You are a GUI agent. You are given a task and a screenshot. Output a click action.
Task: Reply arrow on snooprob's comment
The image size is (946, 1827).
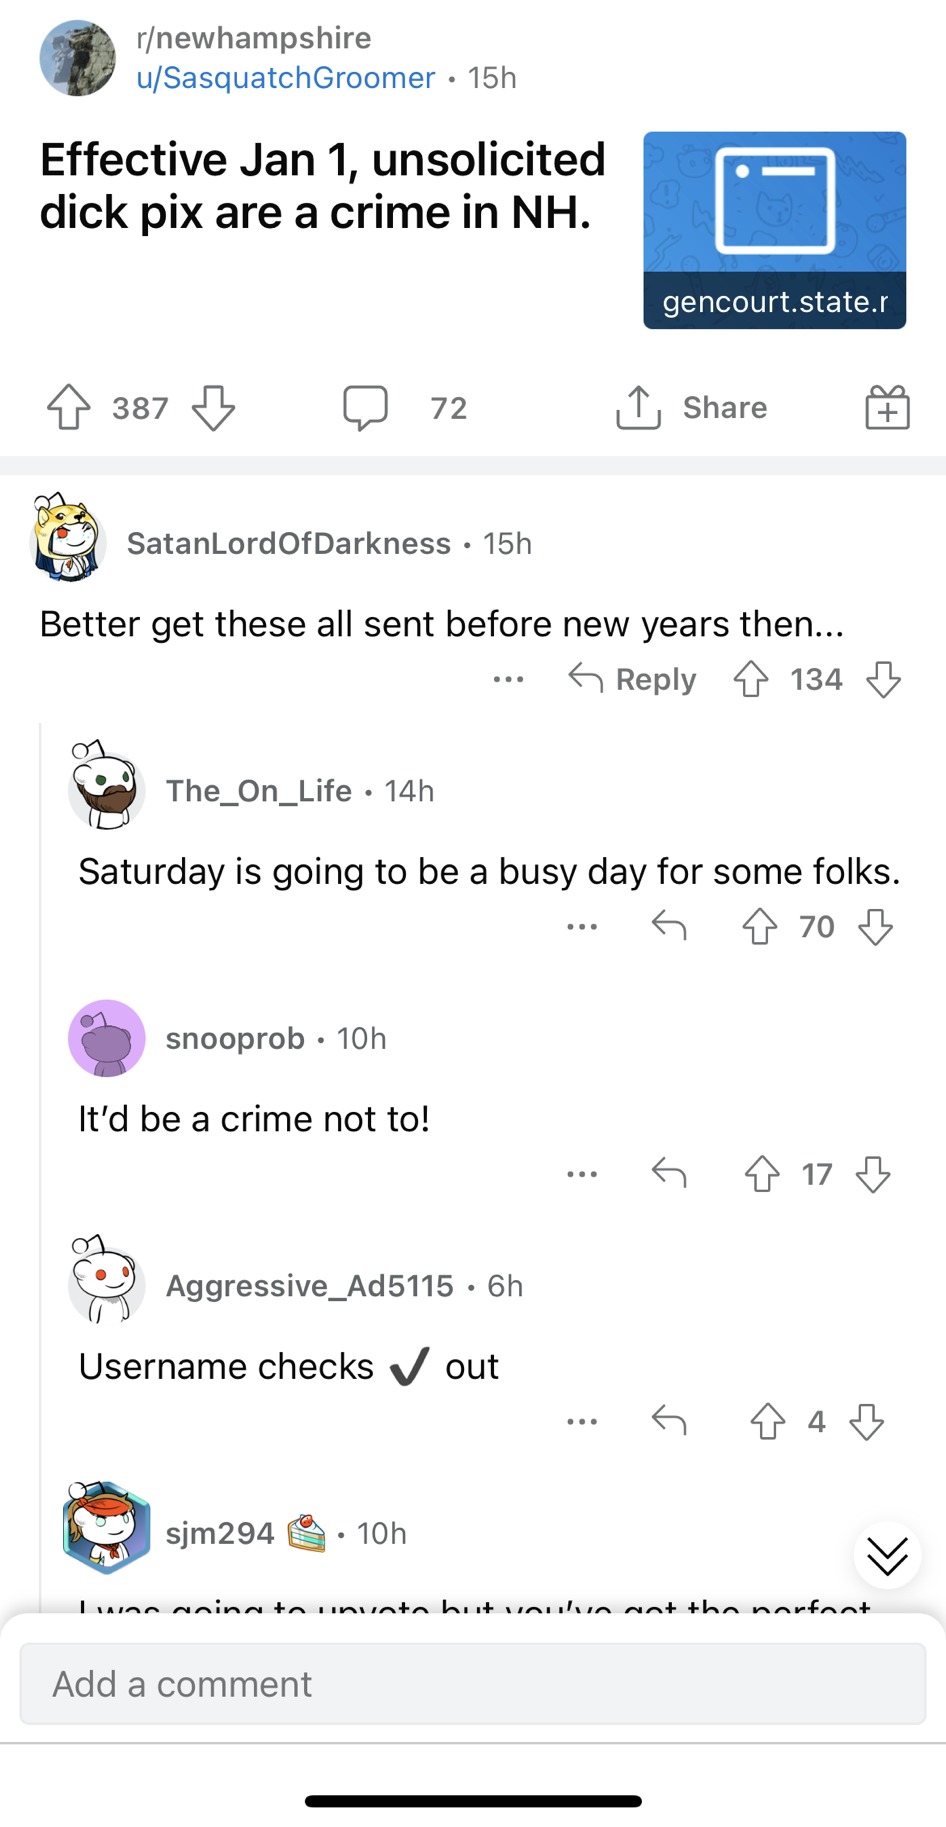(669, 1173)
